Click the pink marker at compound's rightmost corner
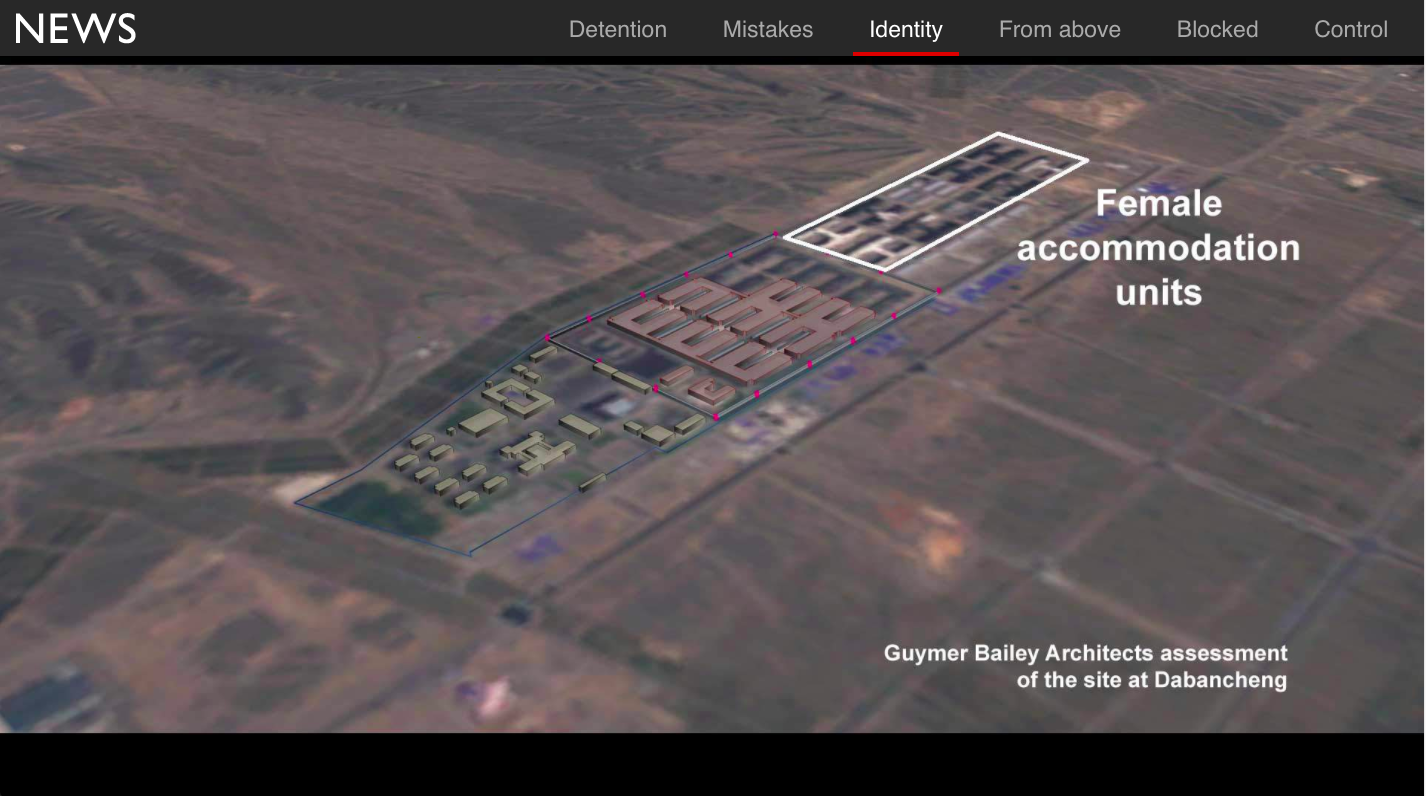 coord(939,291)
